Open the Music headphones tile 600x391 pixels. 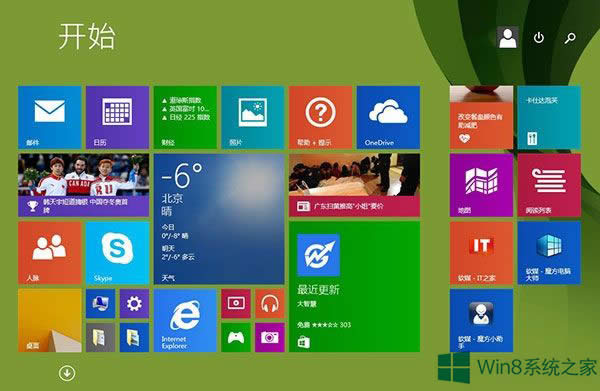pyautogui.click(x=270, y=304)
